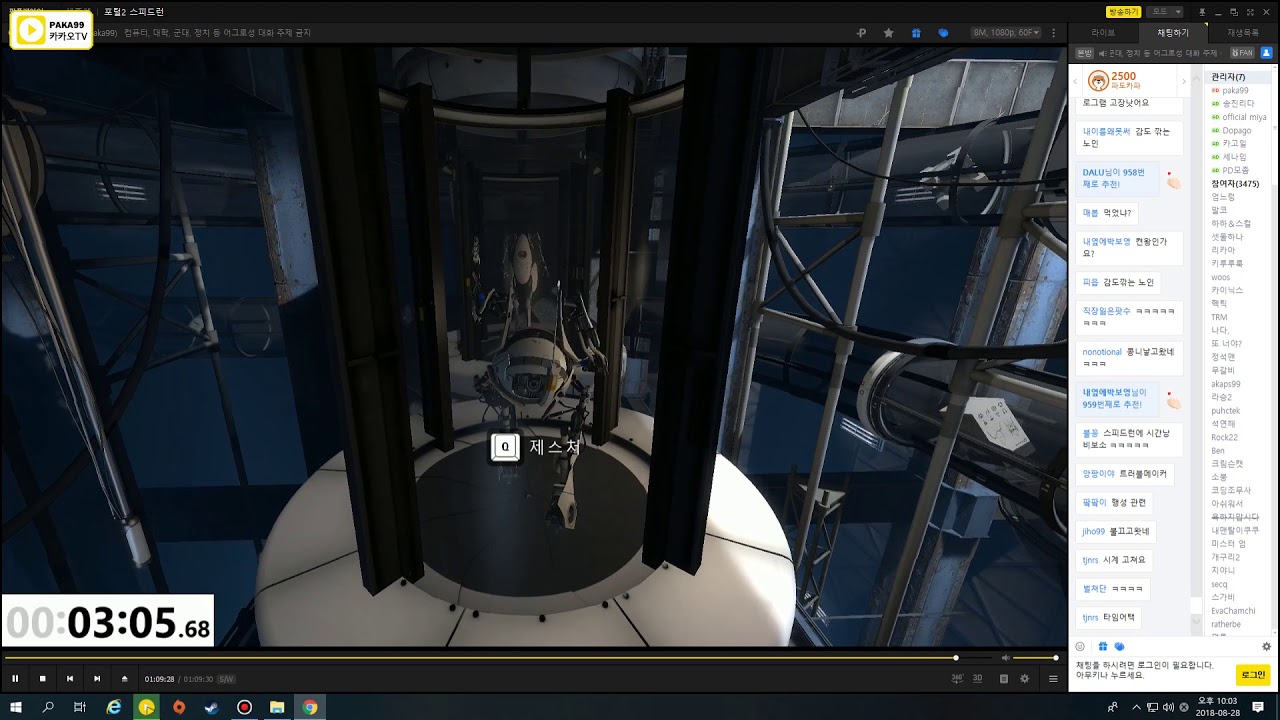The height and width of the screenshot is (720, 1280).
Task: Click the yellow 로그인 login button
Action: tap(1253, 675)
